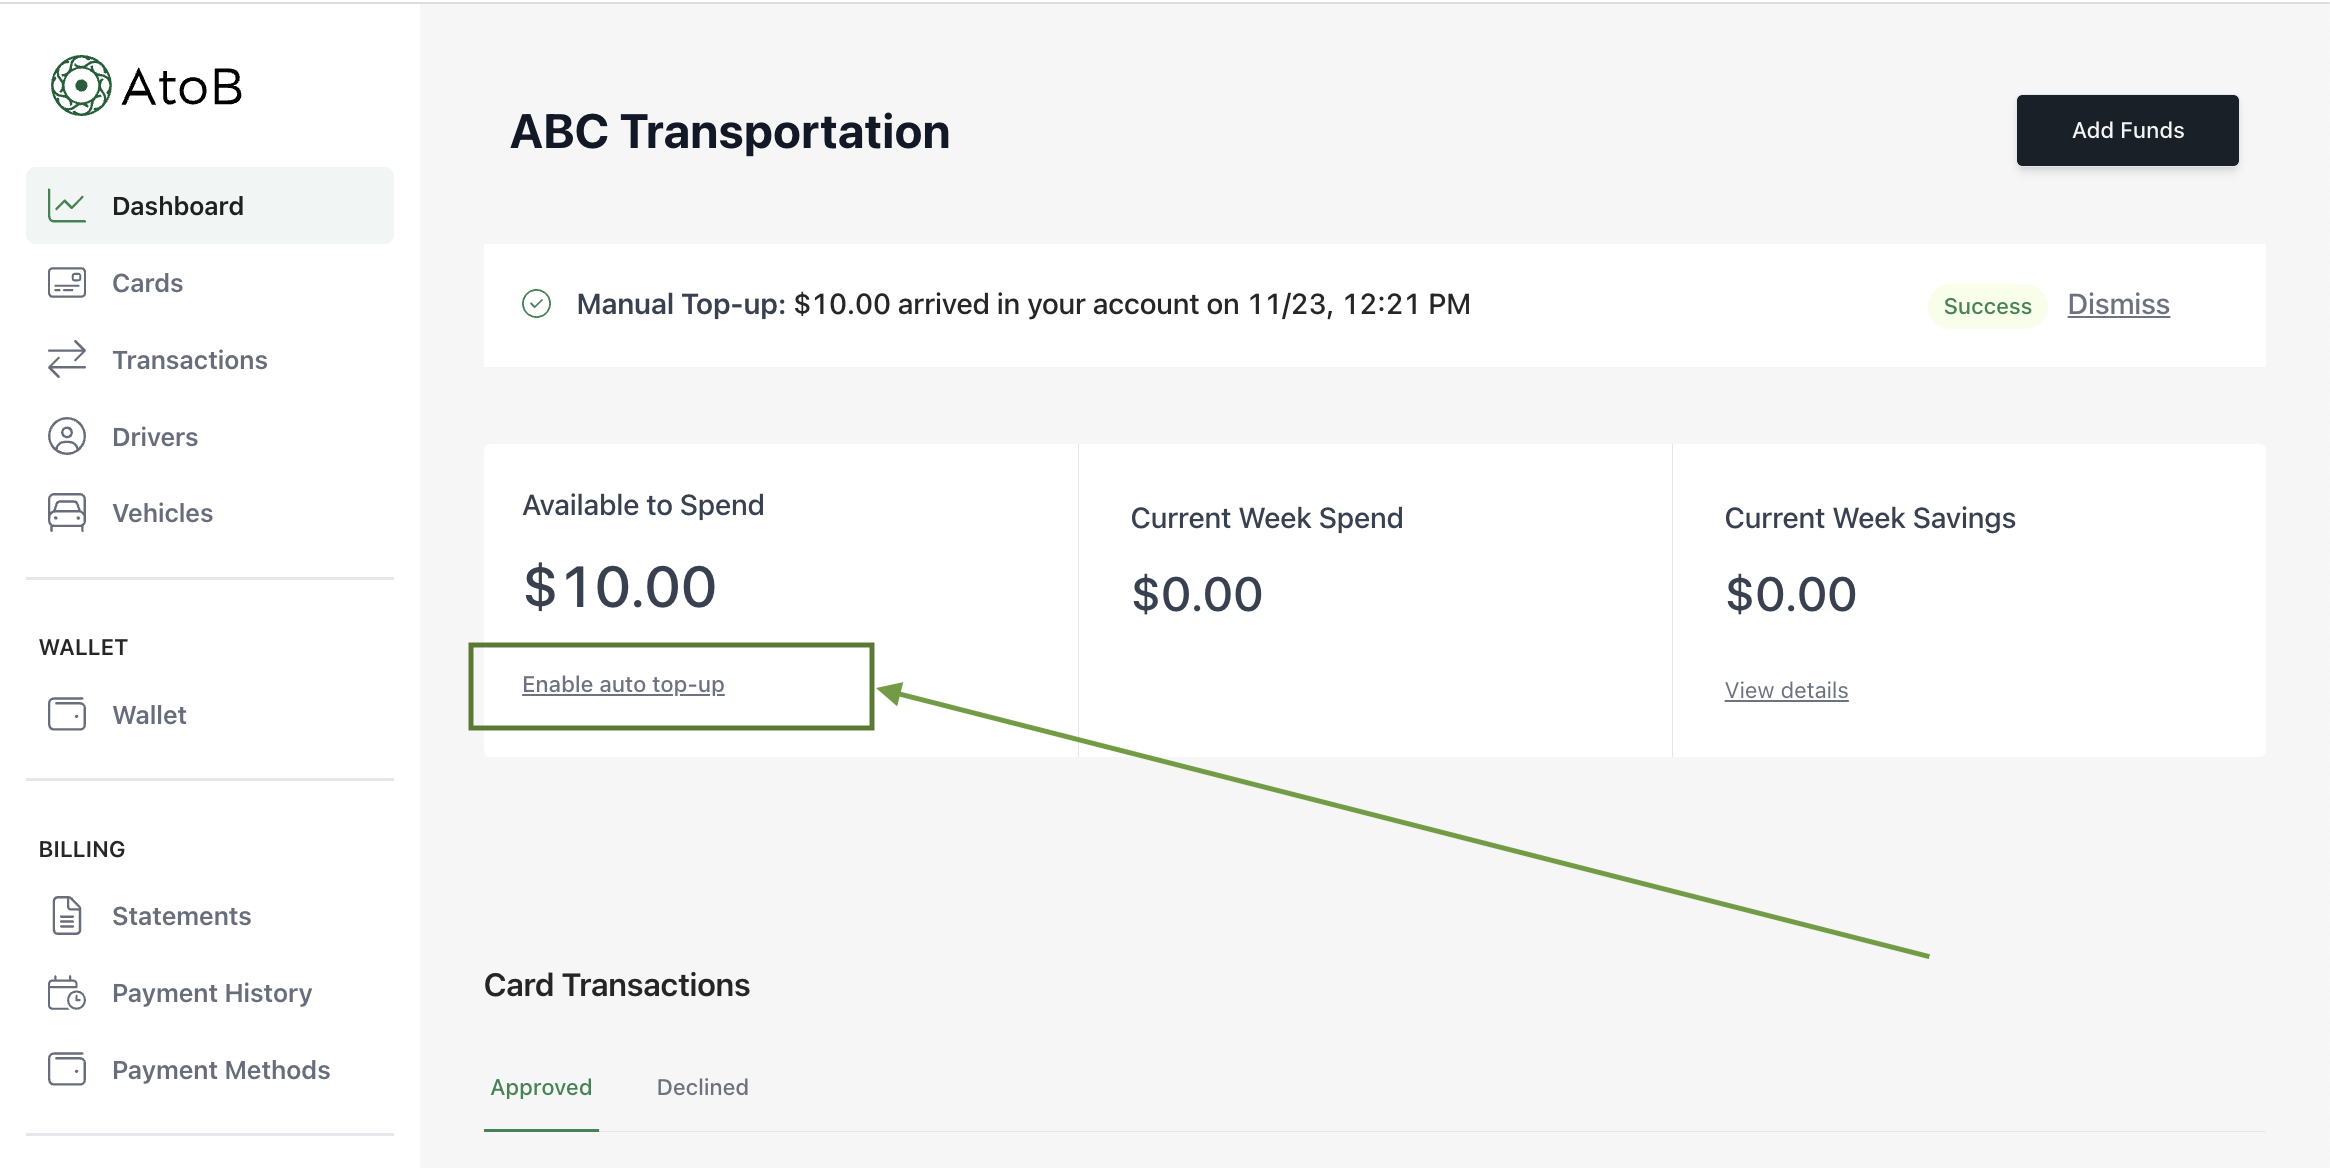
Task: Click the Add Funds button
Action: [x=2127, y=129]
